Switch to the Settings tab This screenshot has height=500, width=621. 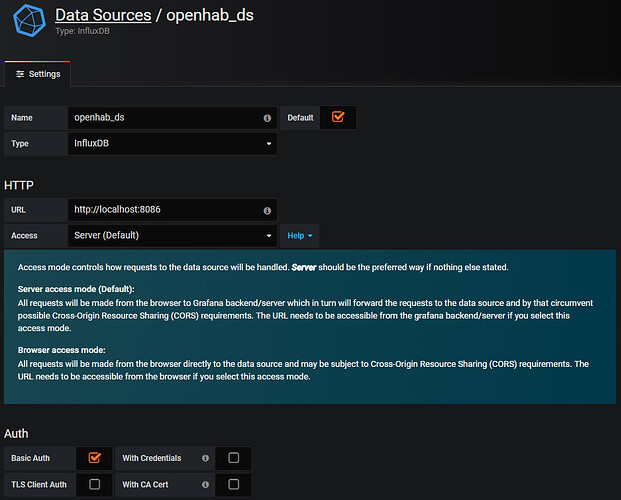point(38,74)
